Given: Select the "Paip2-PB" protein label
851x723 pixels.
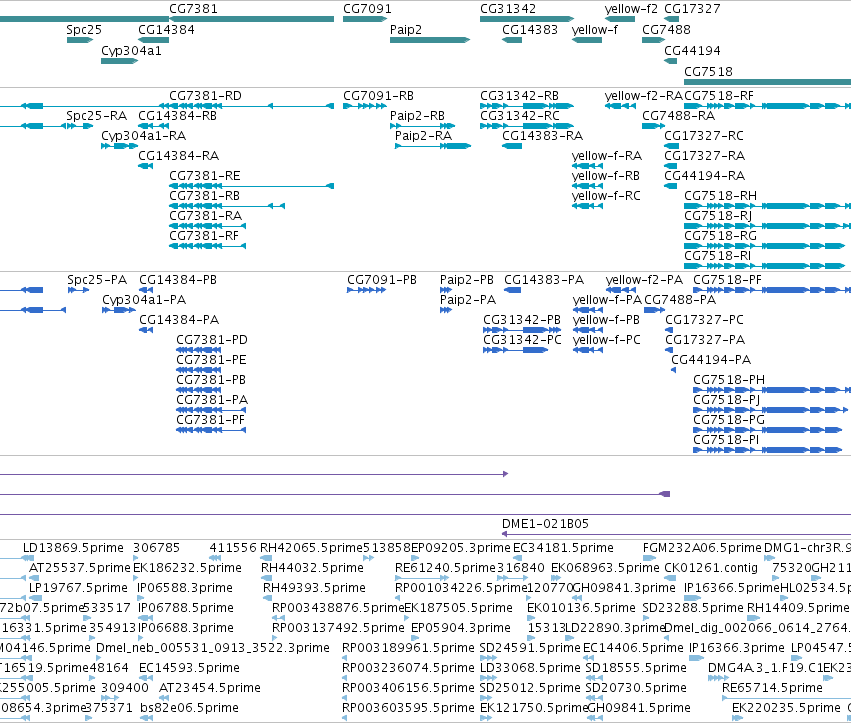Looking at the screenshot, I should click(467, 280).
